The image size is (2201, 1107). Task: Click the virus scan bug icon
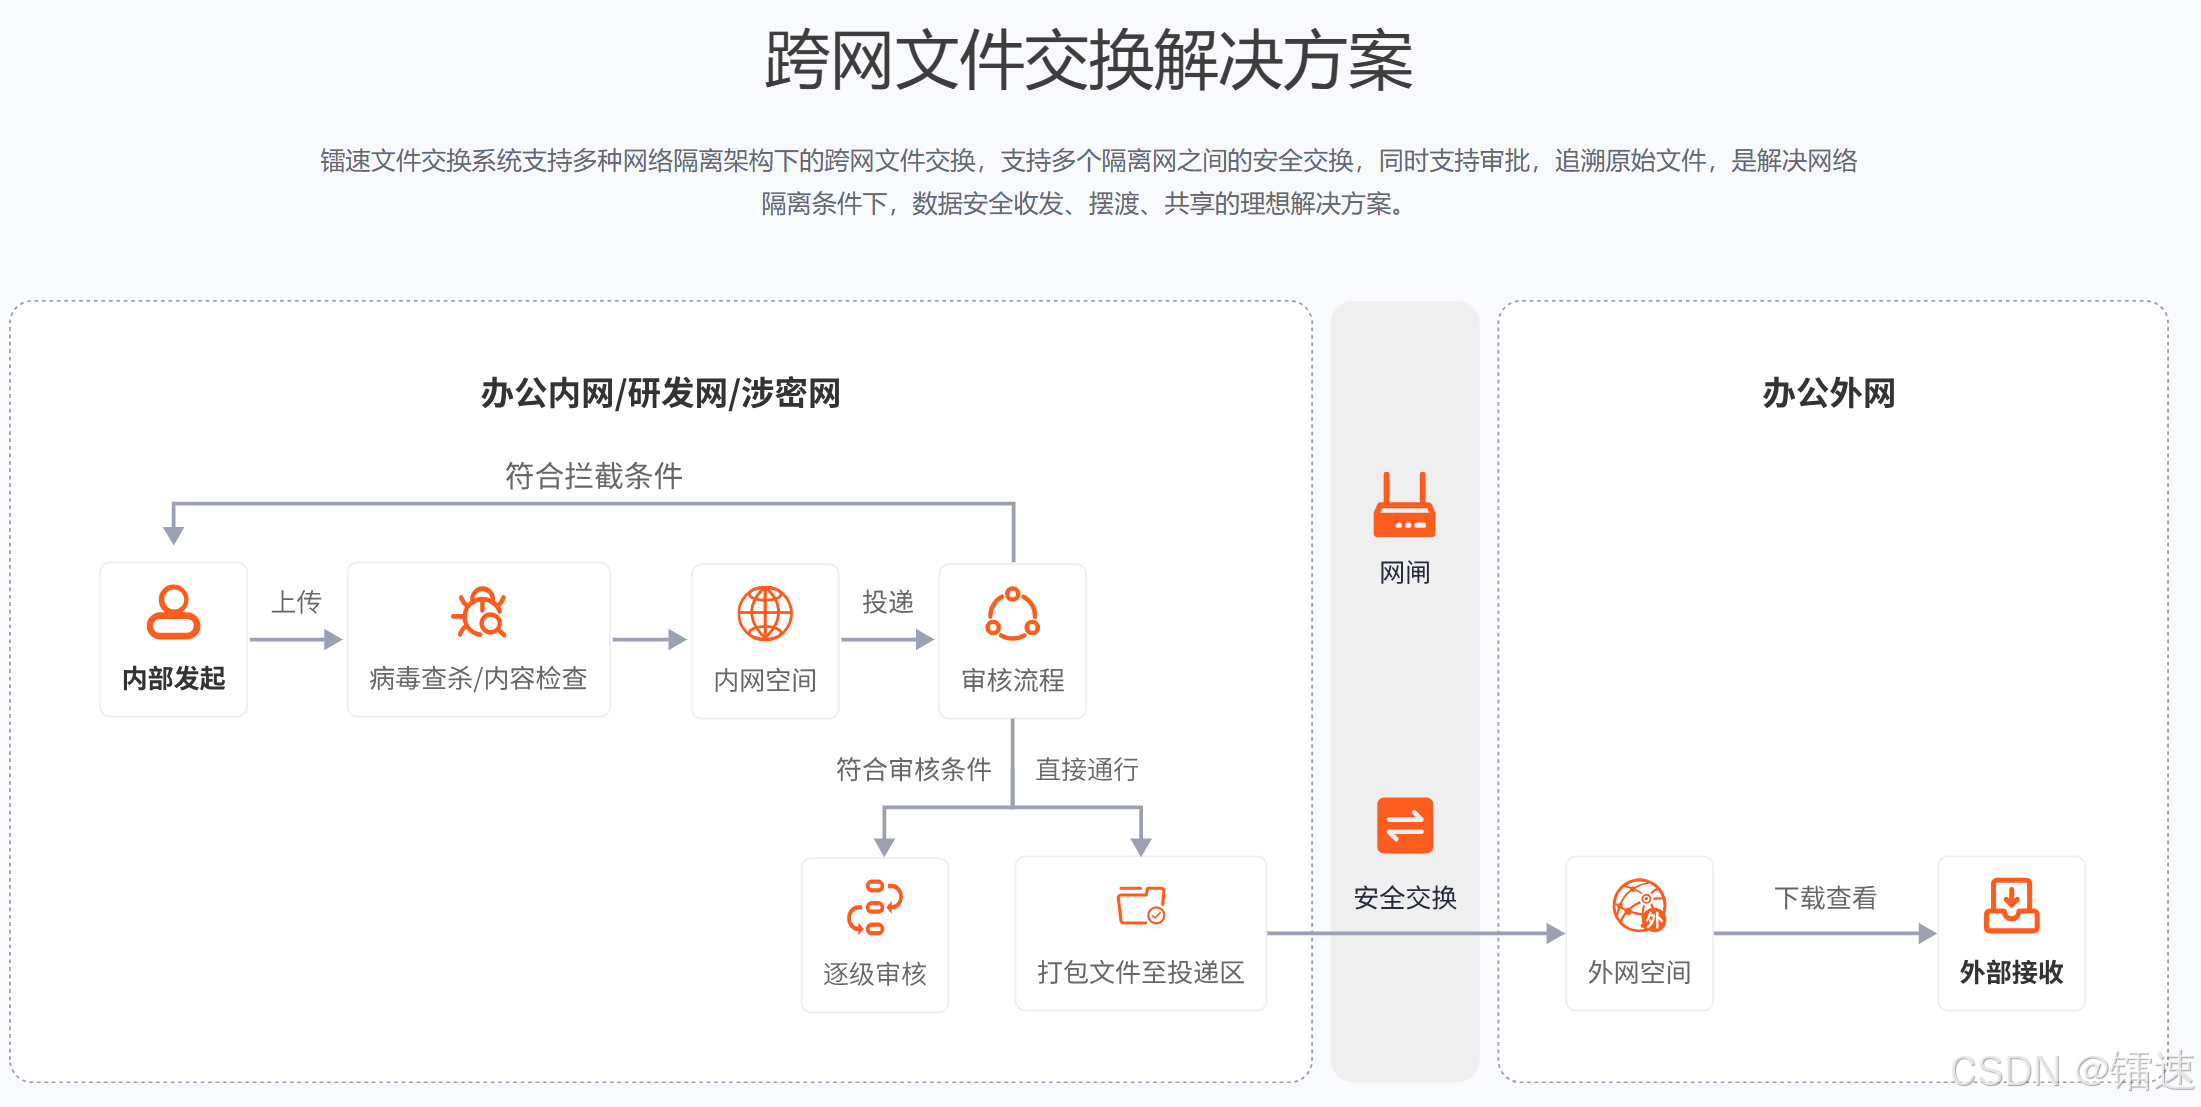[x=479, y=612]
